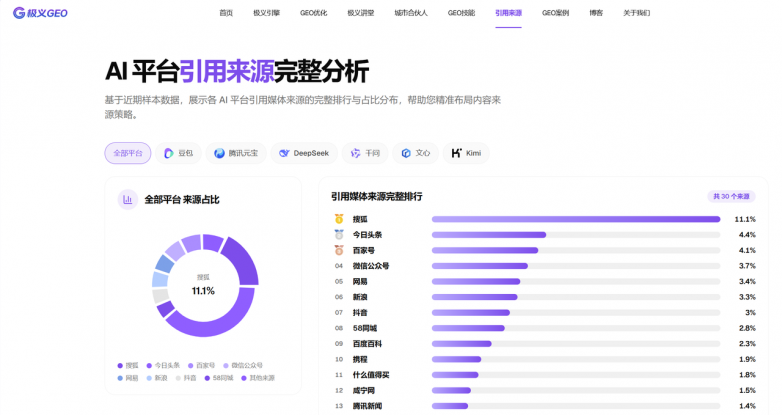Filter sources by DeepSeek platform
The width and height of the screenshot is (782, 415).
tap(304, 153)
